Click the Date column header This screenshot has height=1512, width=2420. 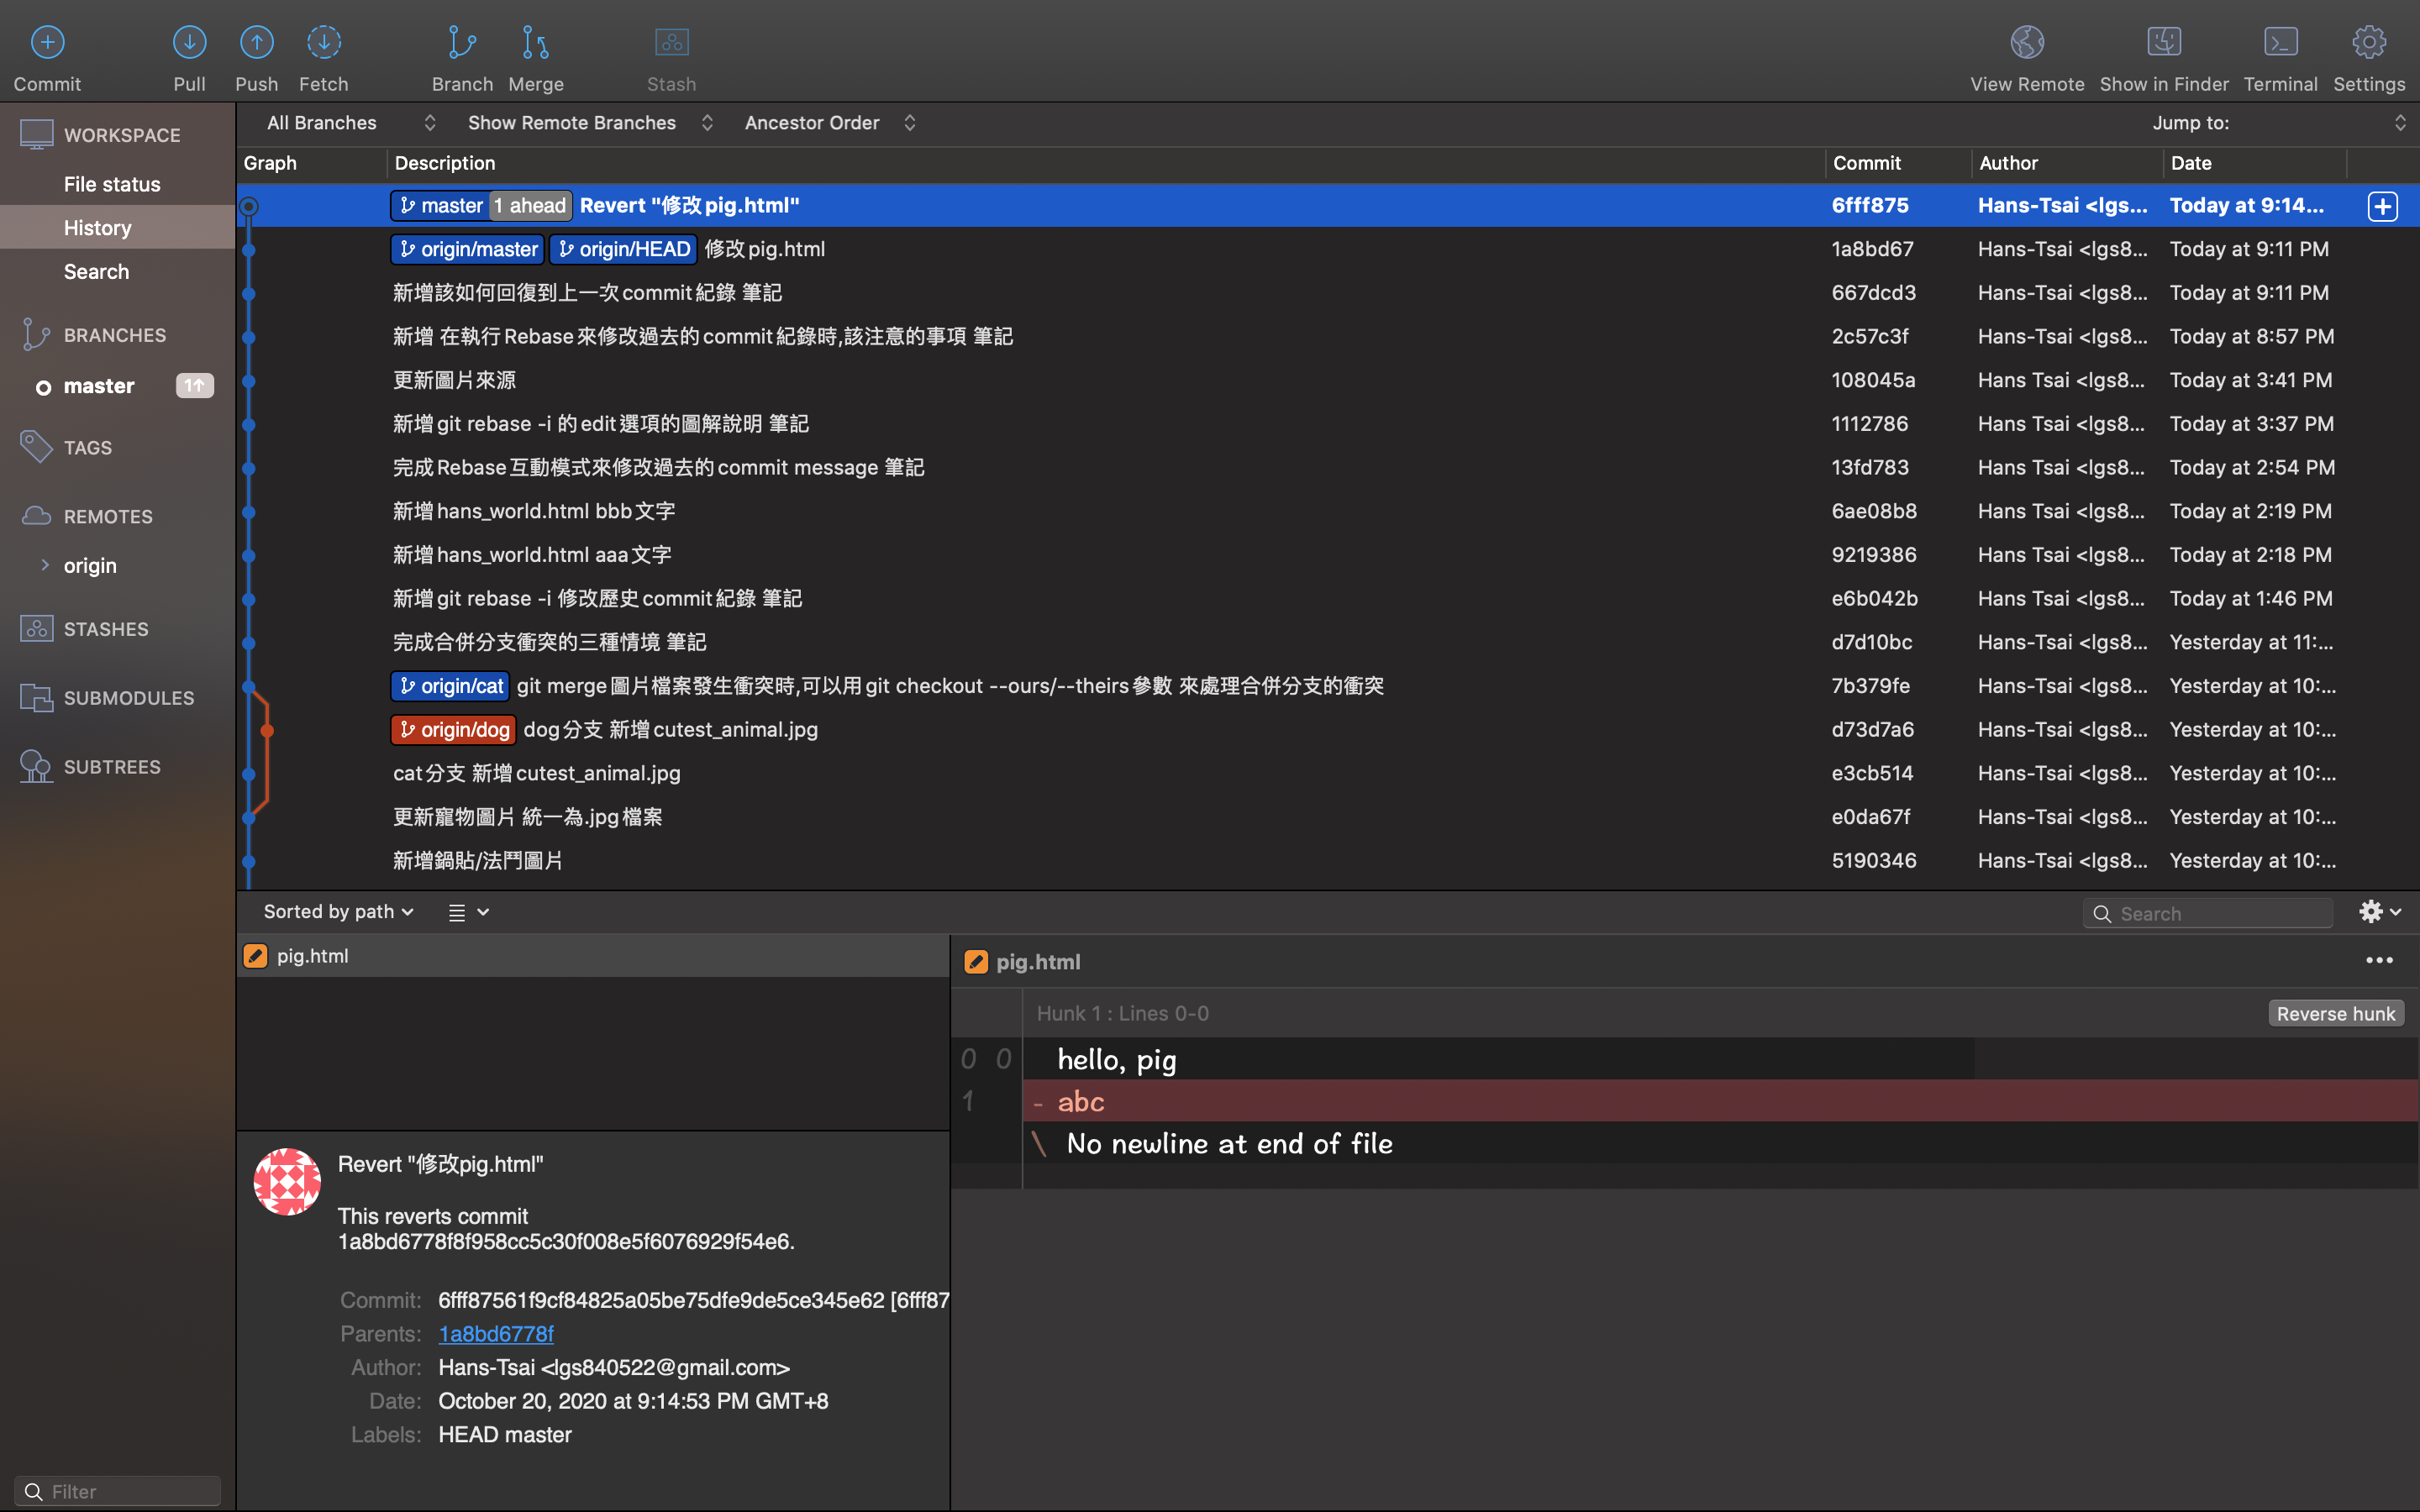click(2255, 163)
